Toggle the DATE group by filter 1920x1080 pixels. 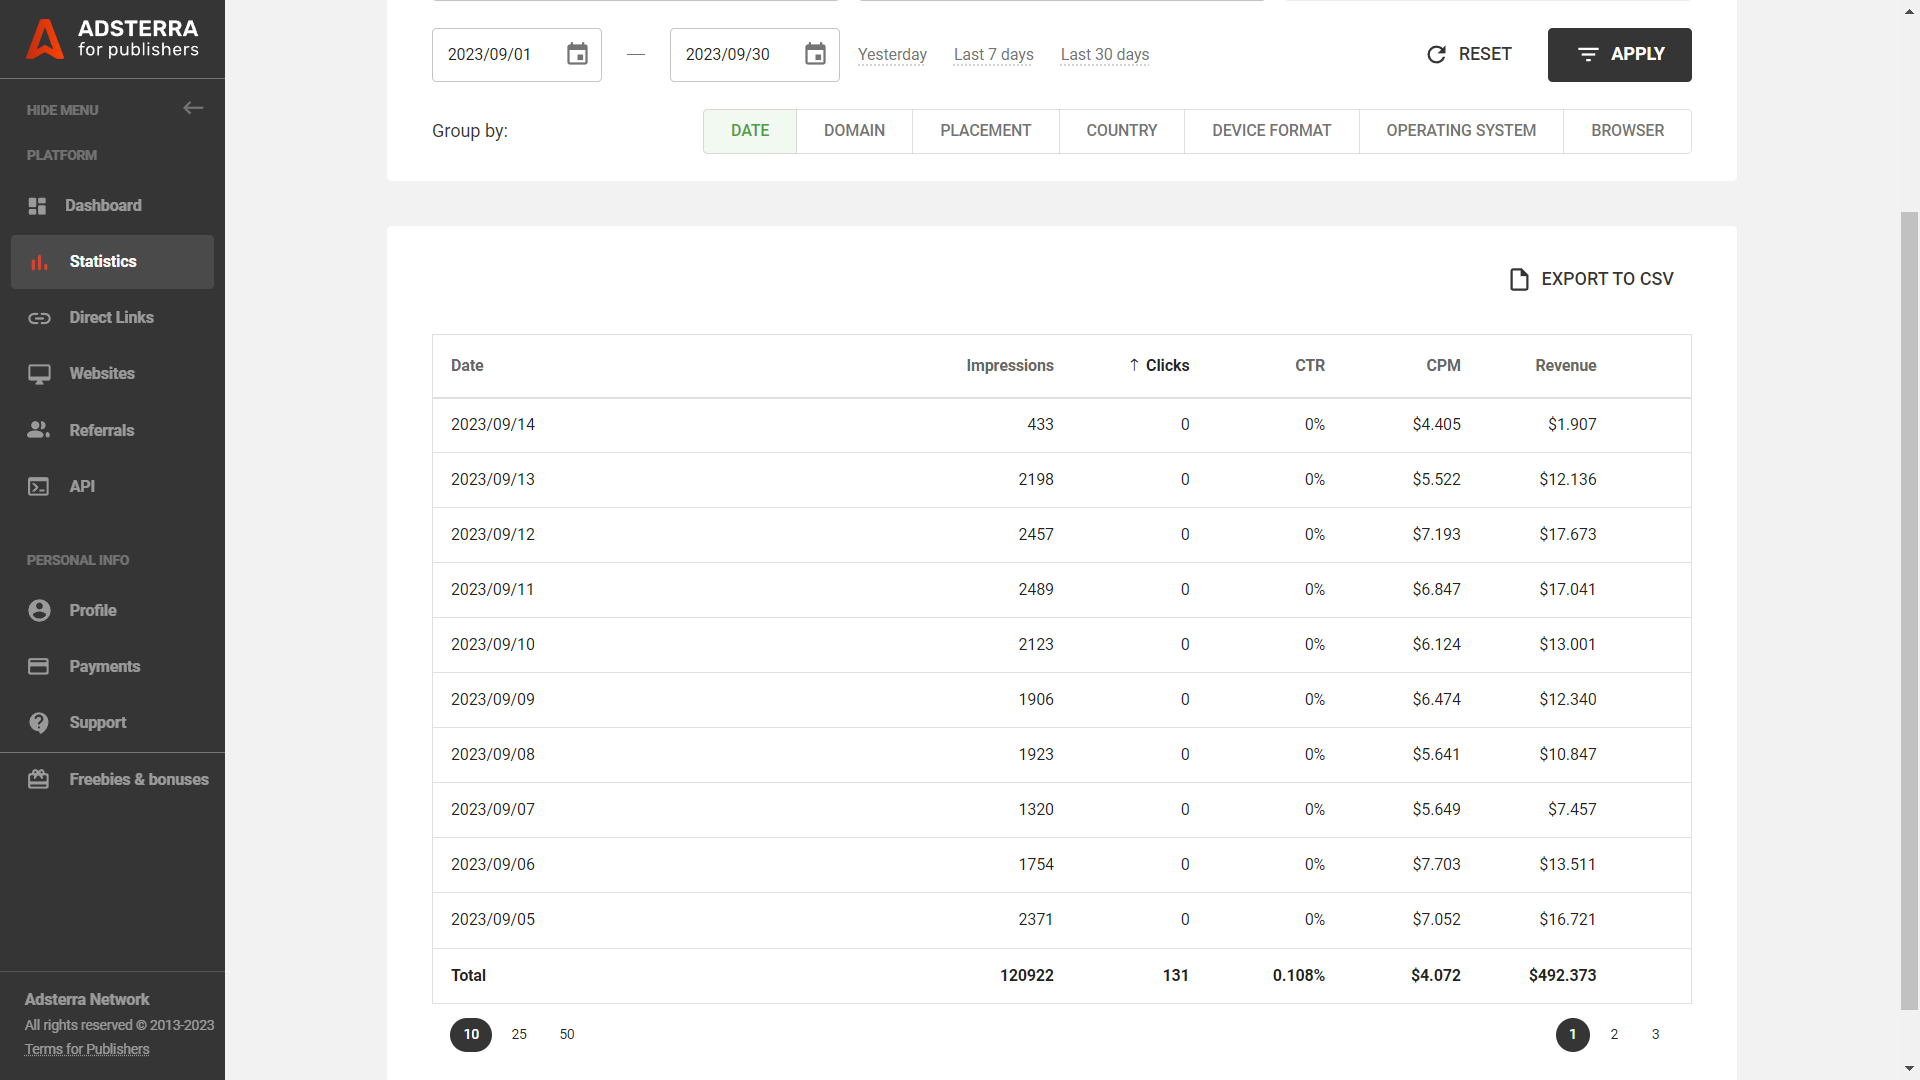749,131
